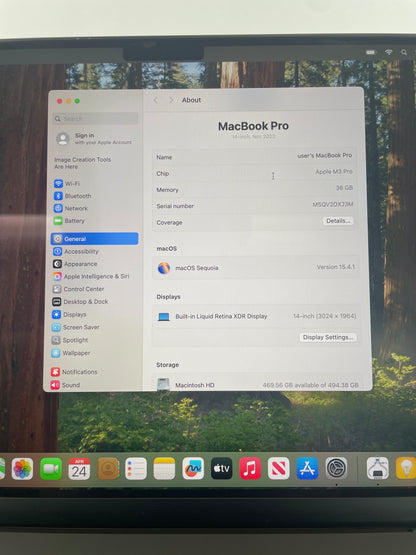Click System Settings icon in Dock

[x=336, y=468]
